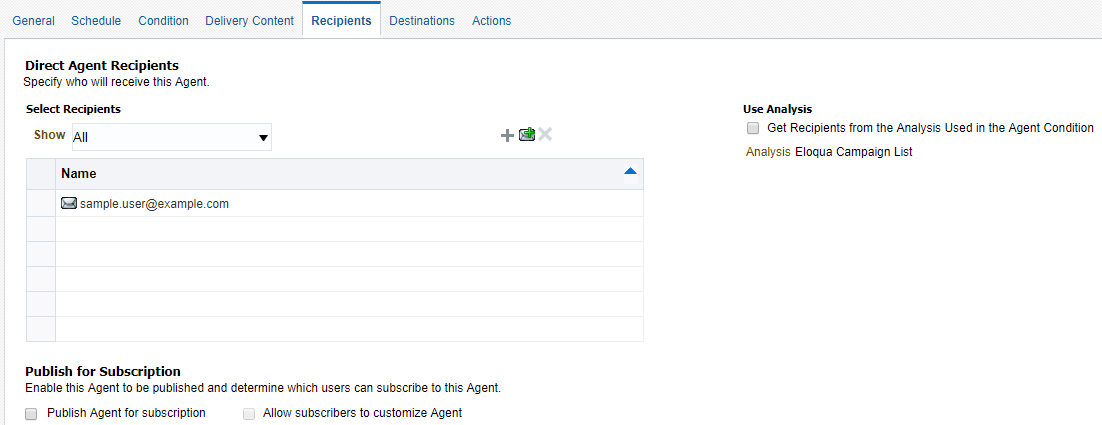Enable Get Recipients from the Analysis checkbox

(753, 128)
